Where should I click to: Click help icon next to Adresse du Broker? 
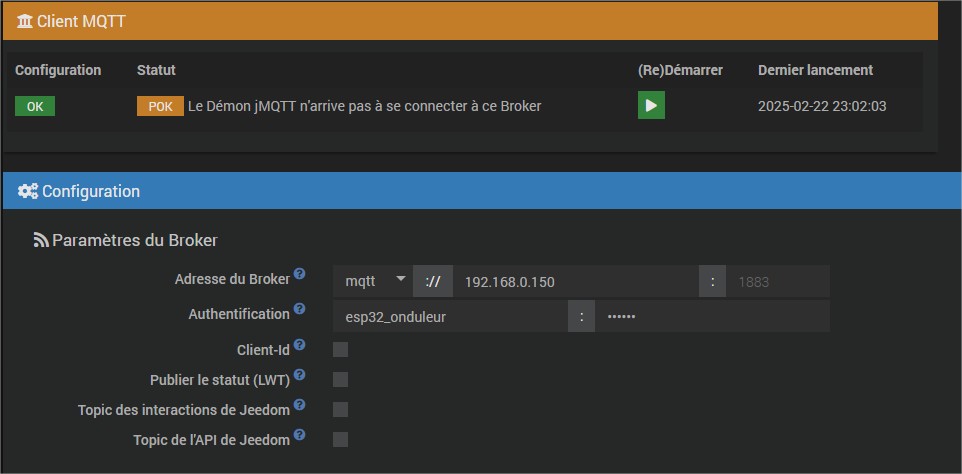click(299, 274)
